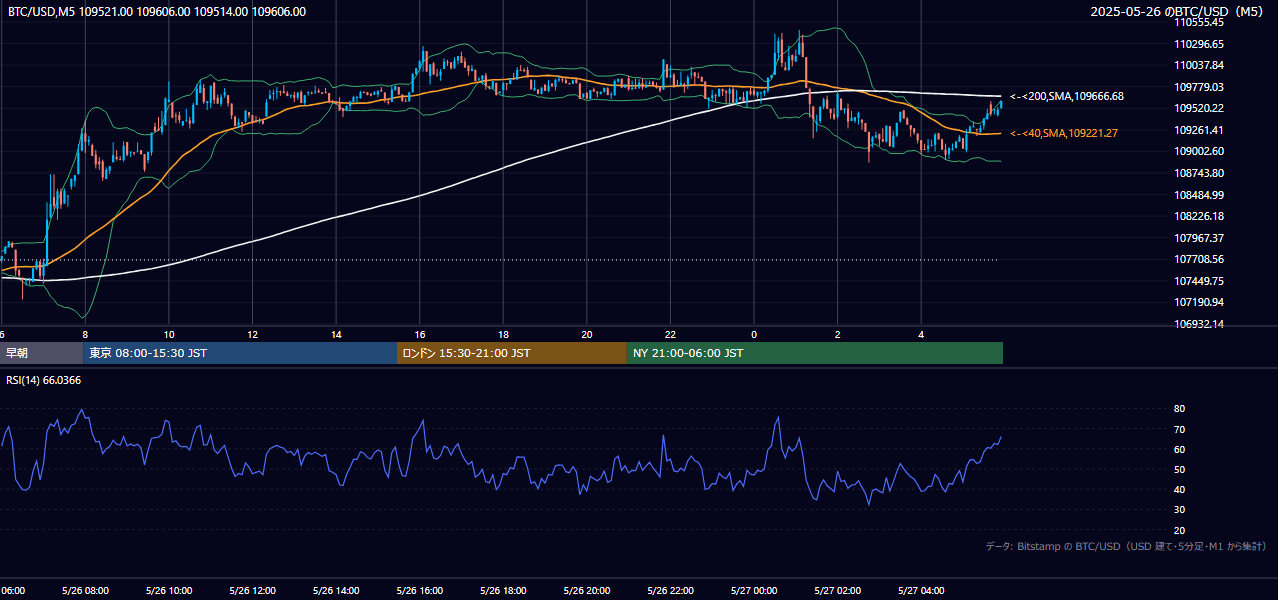
Task: Click the time axis label 5/26 08:00
Action: pyautogui.click(x=85, y=590)
